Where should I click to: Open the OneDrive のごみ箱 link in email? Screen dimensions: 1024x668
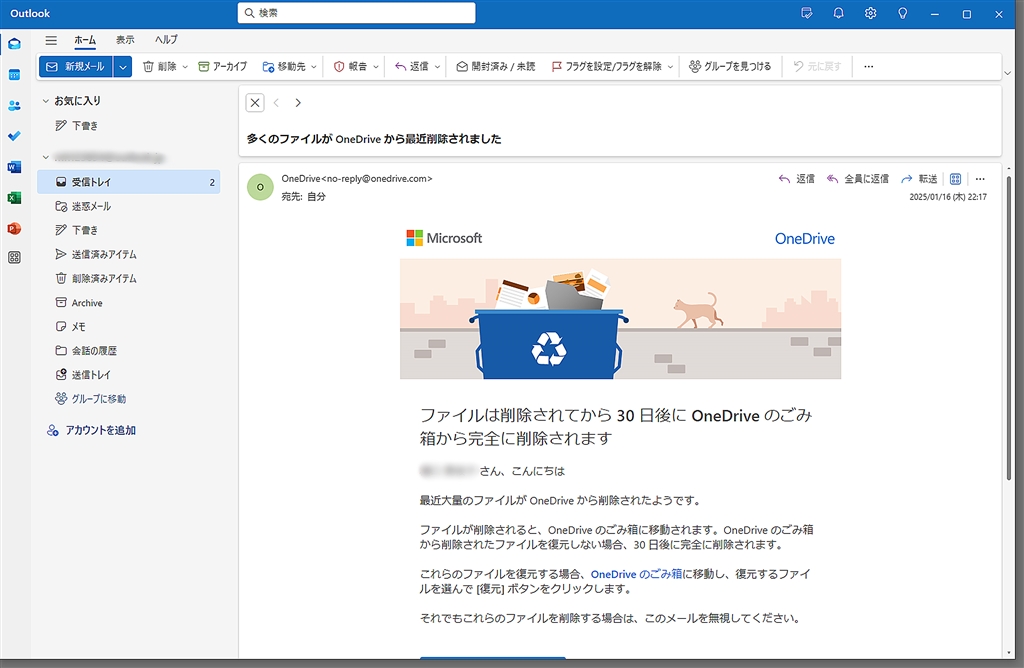636,574
